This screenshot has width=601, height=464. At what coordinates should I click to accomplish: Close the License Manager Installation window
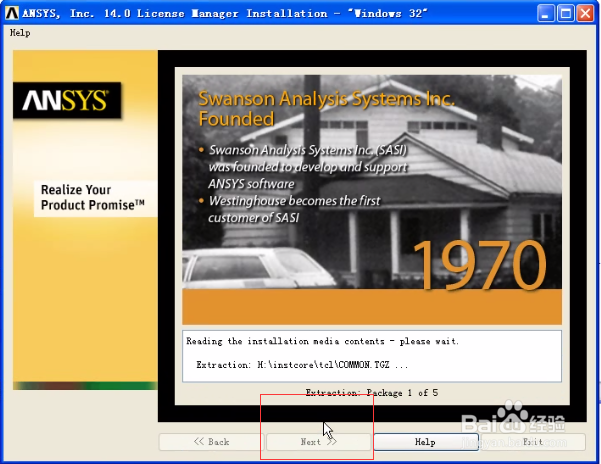[585, 14]
